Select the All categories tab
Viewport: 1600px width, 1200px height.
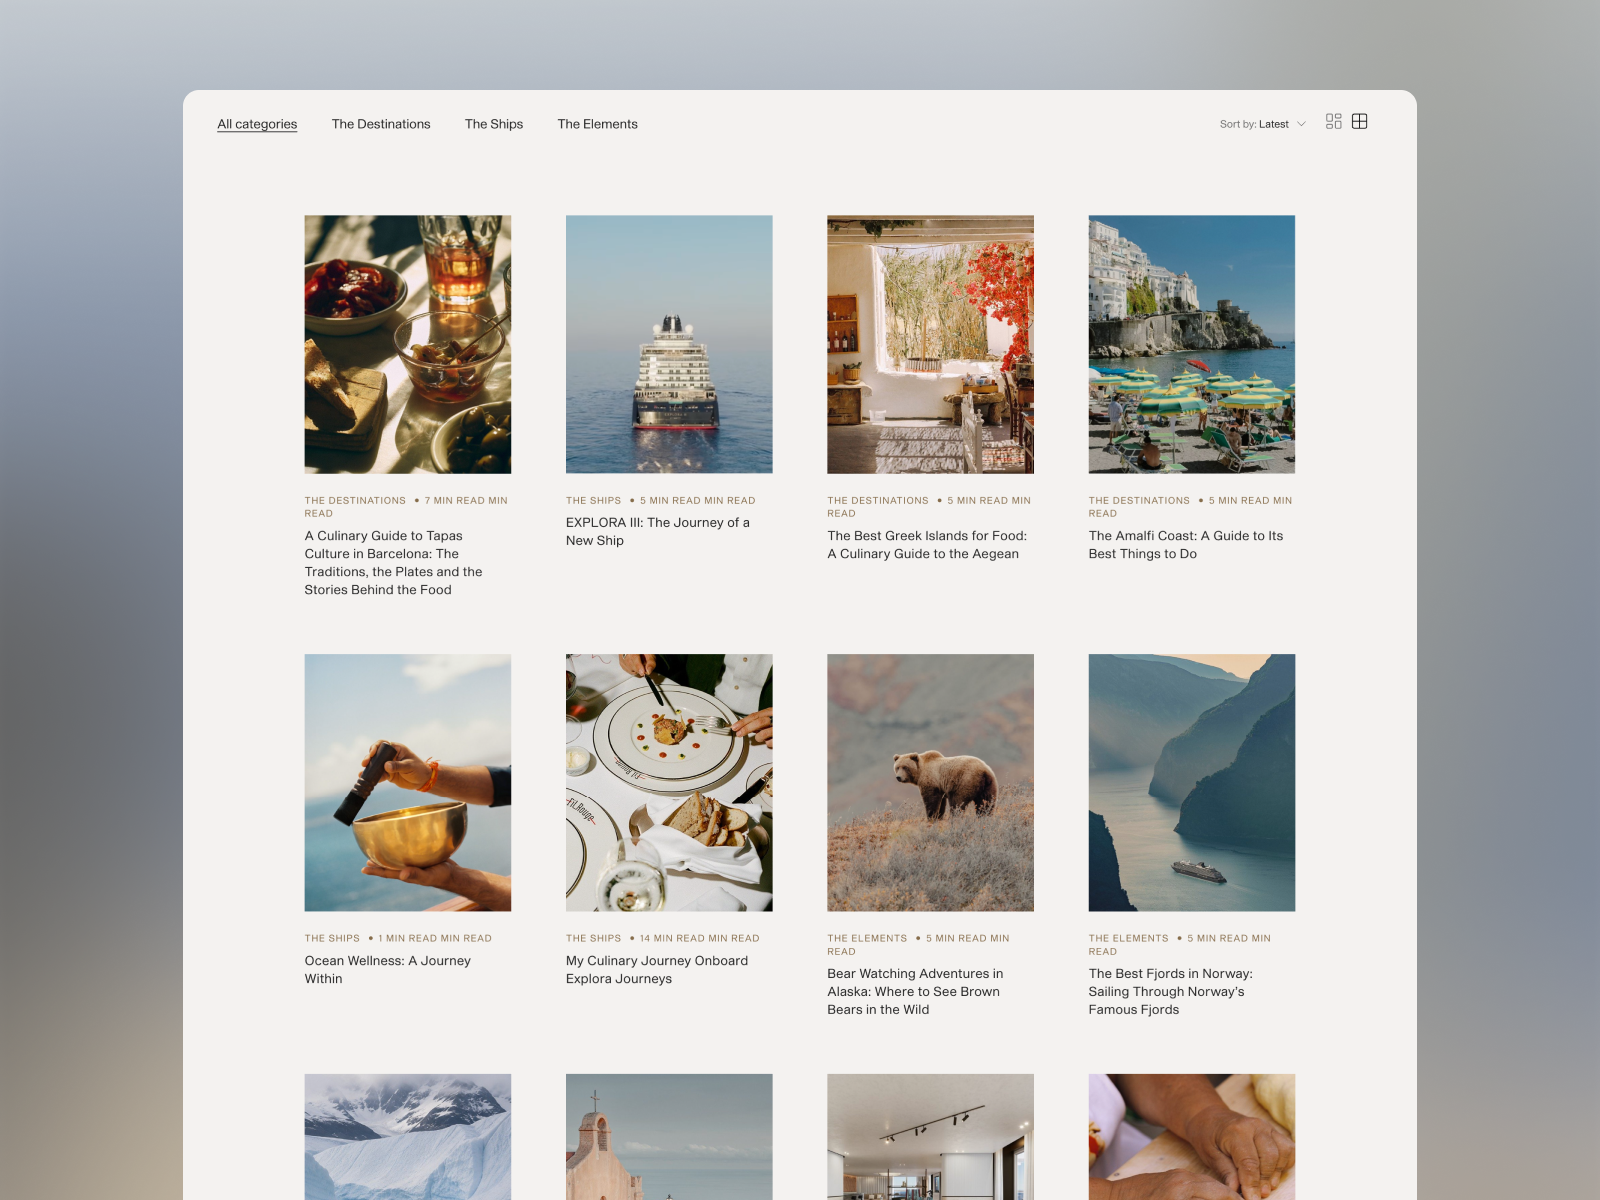tap(257, 124)
